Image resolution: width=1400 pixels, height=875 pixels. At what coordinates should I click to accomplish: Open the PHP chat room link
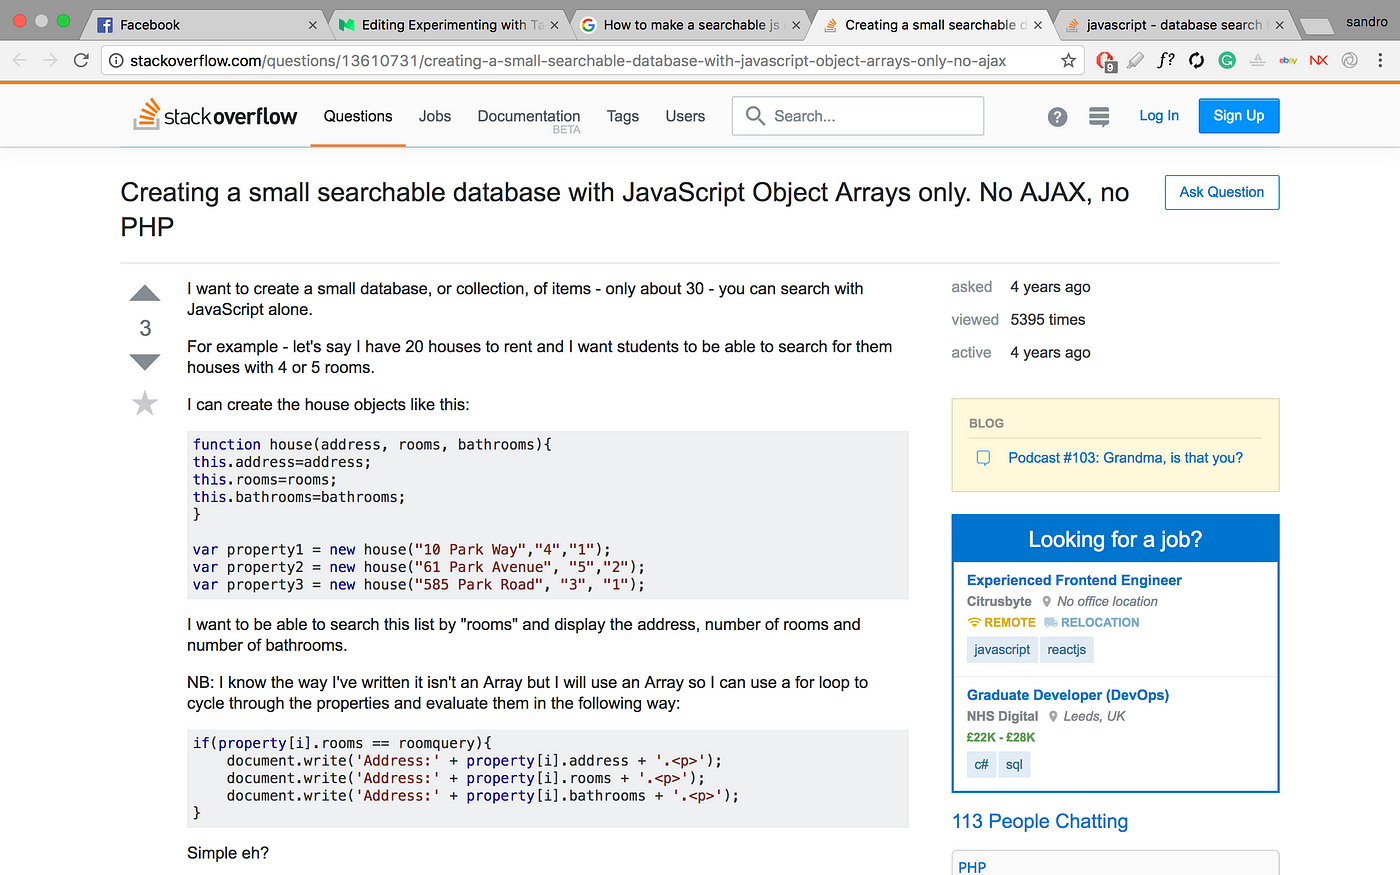click(972, 867)
